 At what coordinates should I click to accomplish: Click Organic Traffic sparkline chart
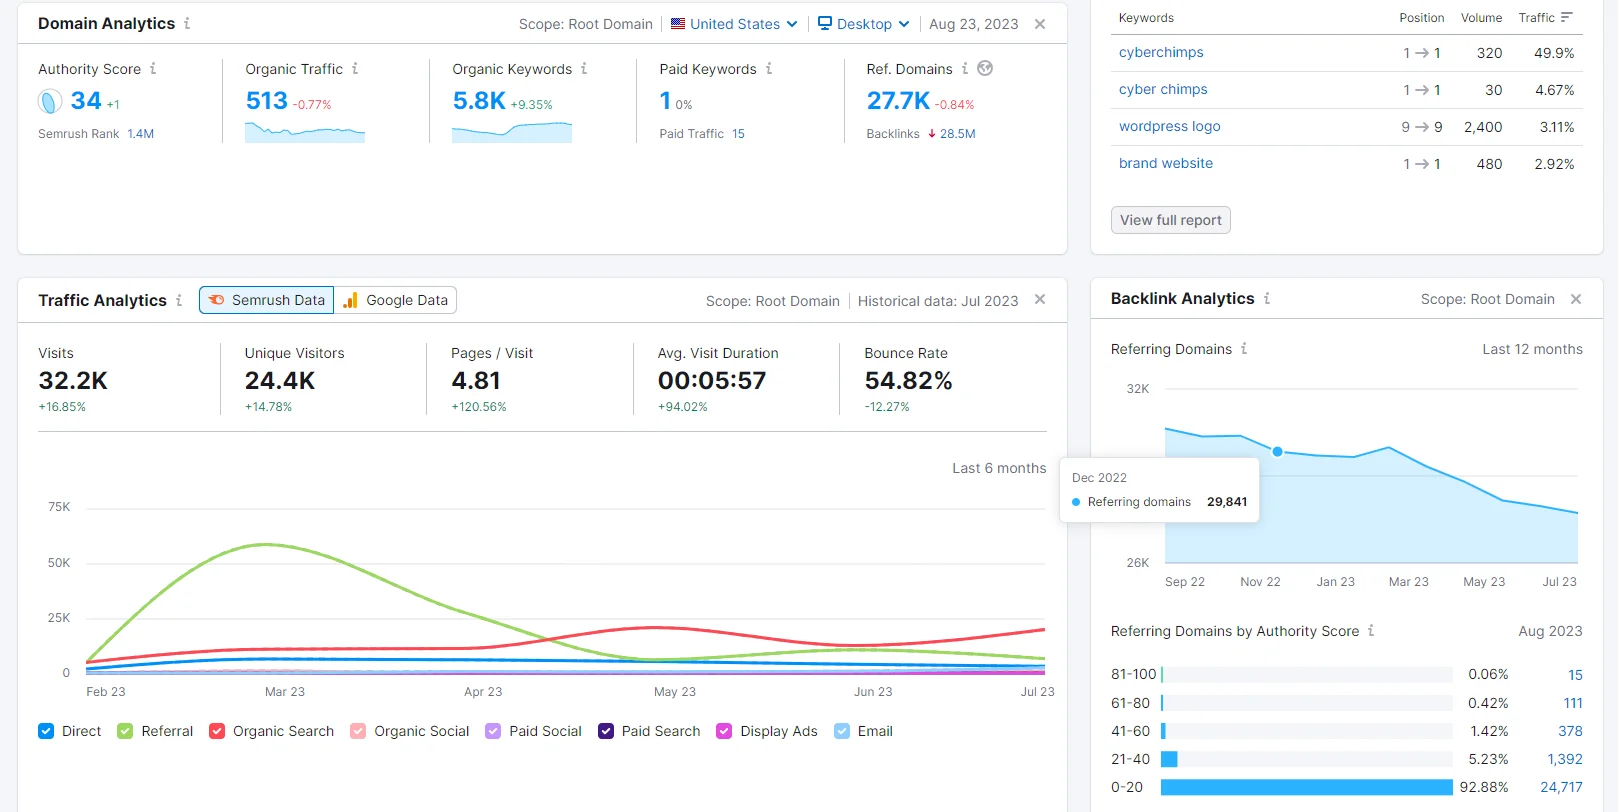click(305, 132)
